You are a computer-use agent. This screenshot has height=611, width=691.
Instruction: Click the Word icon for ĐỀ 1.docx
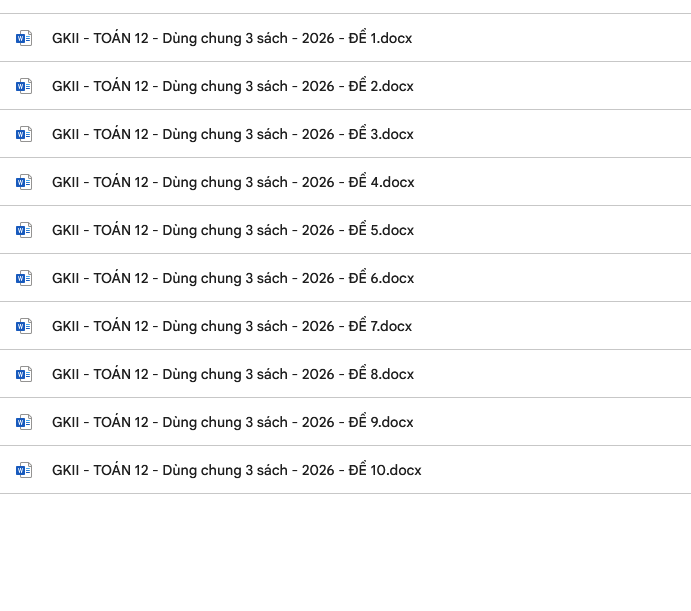pyautogui.click(x=24, y=38)
